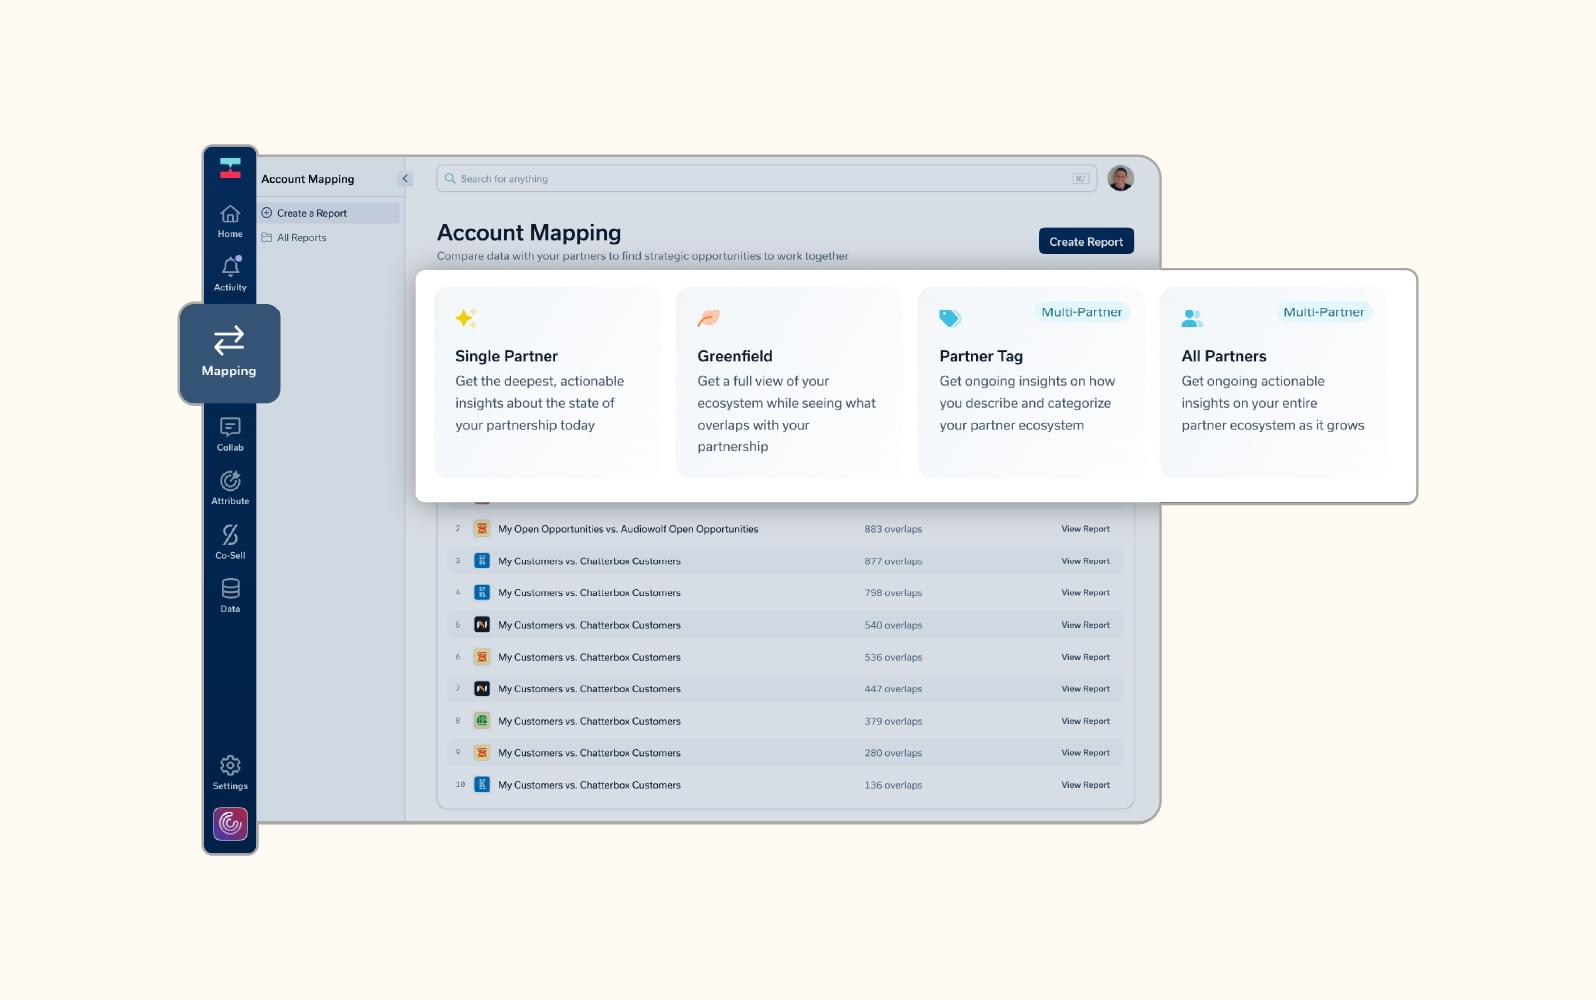
Task: Choose the Single Partner report card
Action: click(547, 383)
